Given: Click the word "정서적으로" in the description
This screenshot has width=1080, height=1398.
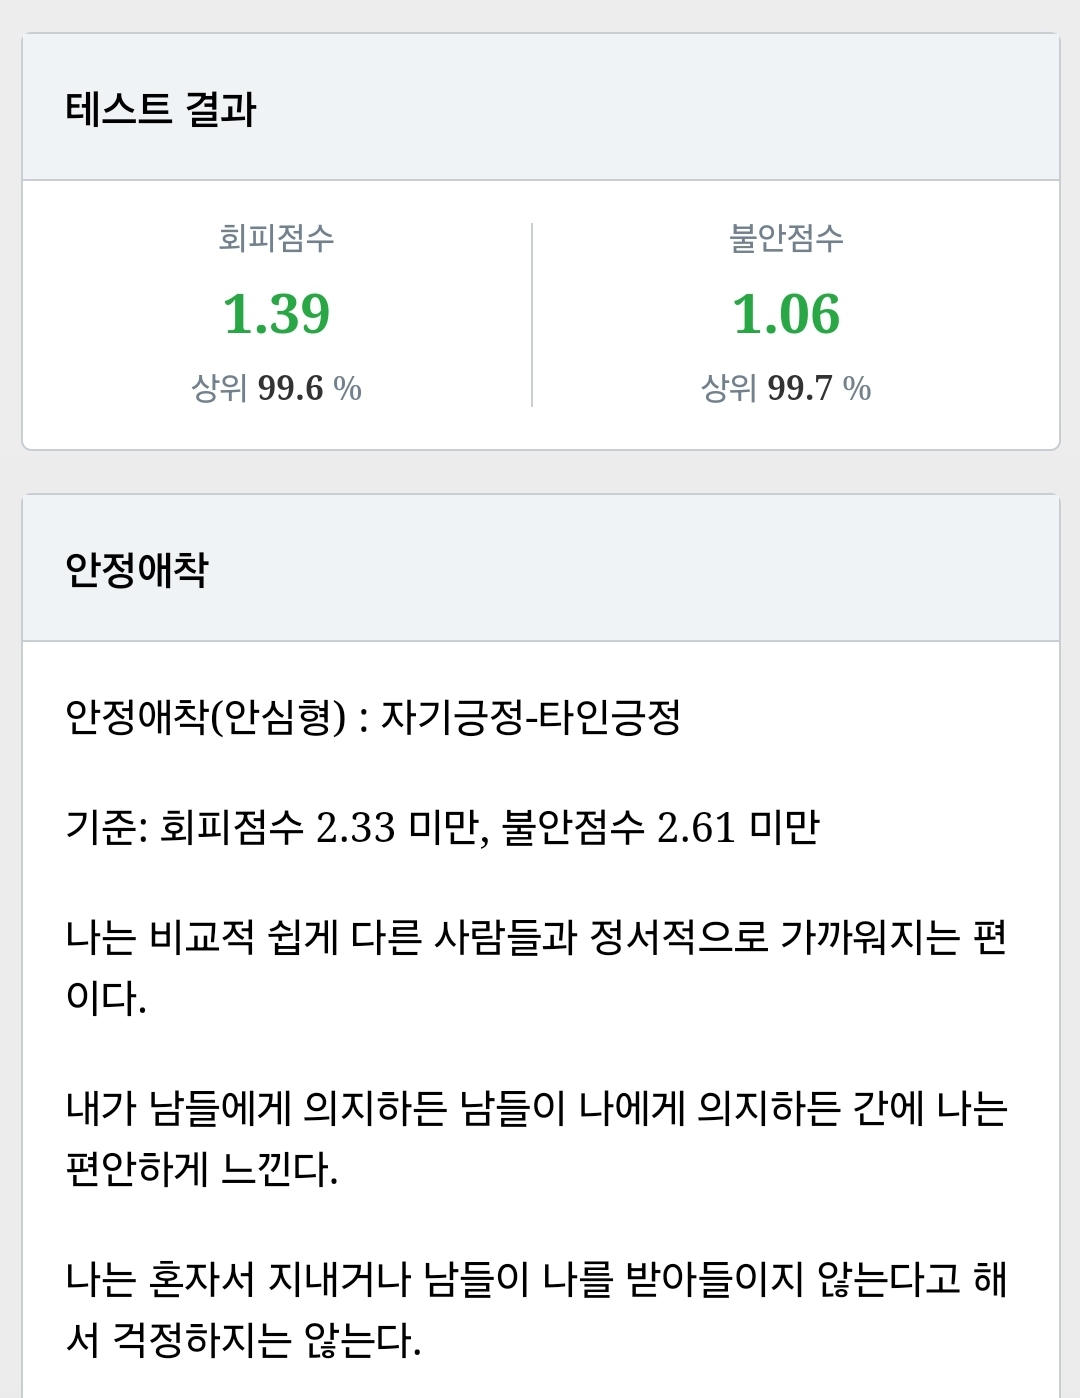Looking at the screenshot, I should tap(679, 938).
